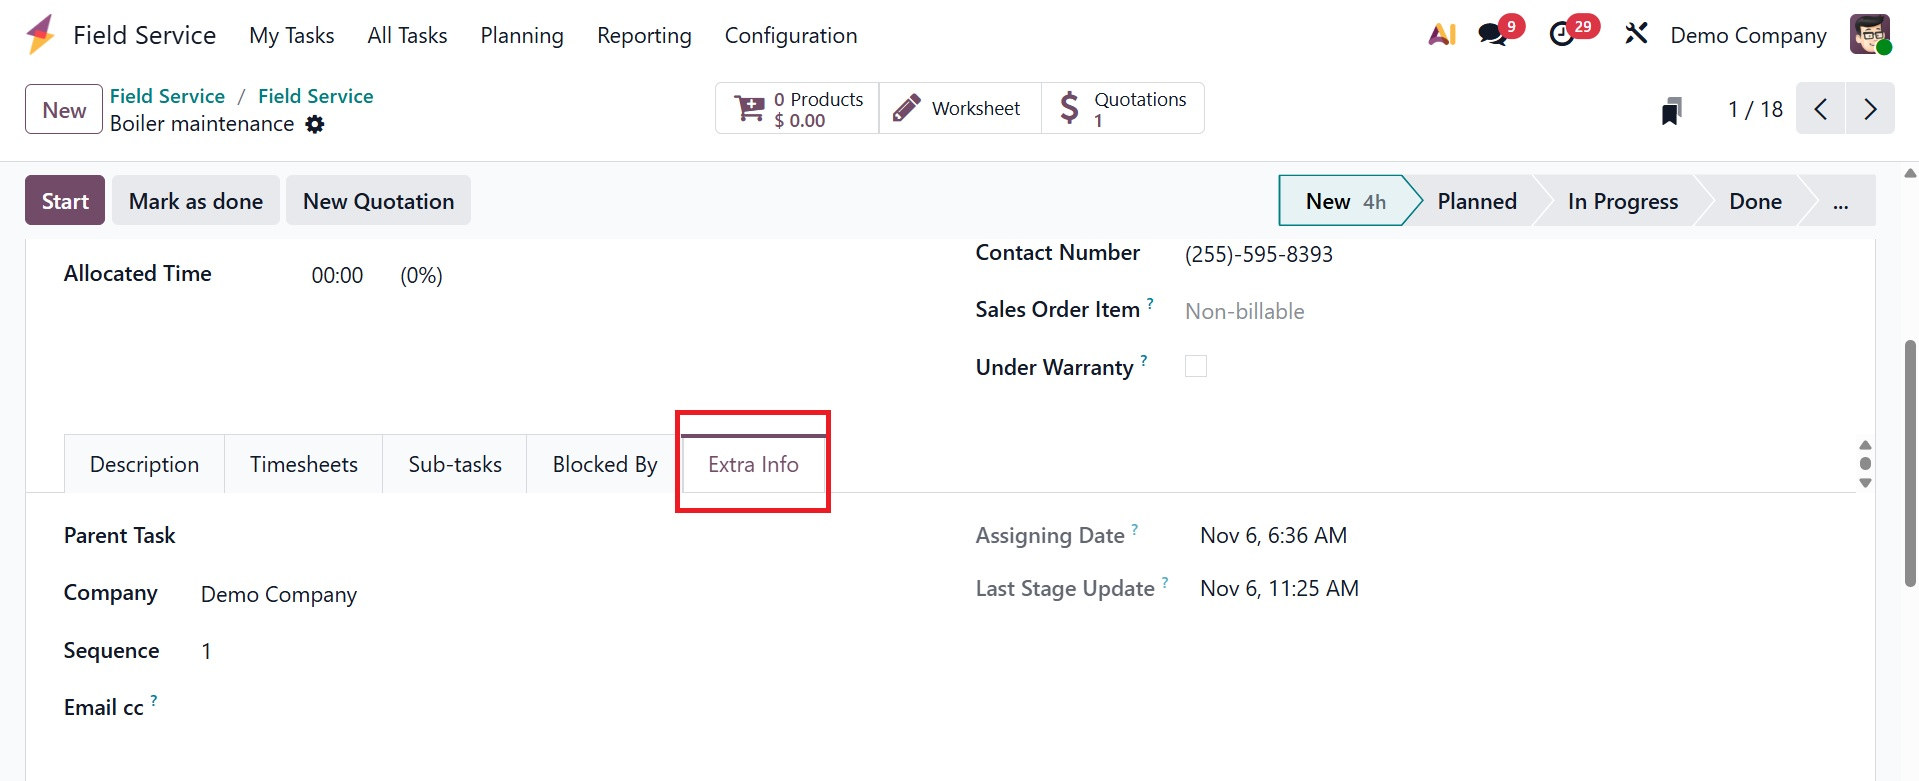Click the New Quotation button

pyautogui.click(x=378, y=201)
